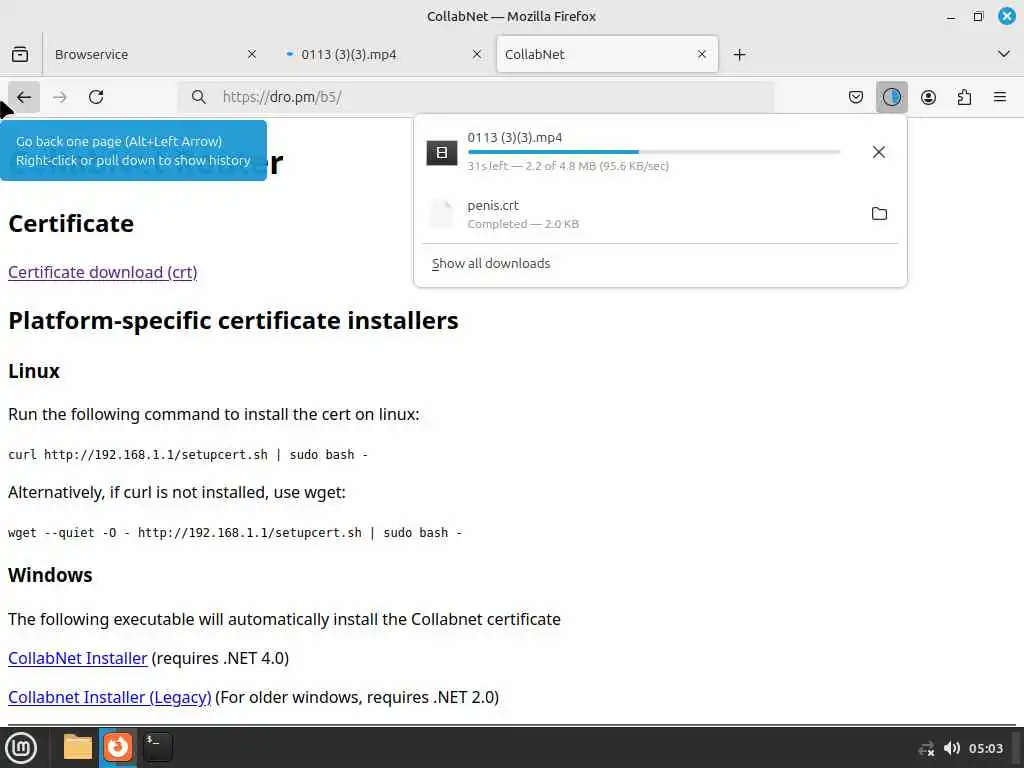Image resolution: width=1024 pixels, height=768 pixels.
Task: Switch to the 0113 (3)(3).mp4 tab
Action: 385,54
